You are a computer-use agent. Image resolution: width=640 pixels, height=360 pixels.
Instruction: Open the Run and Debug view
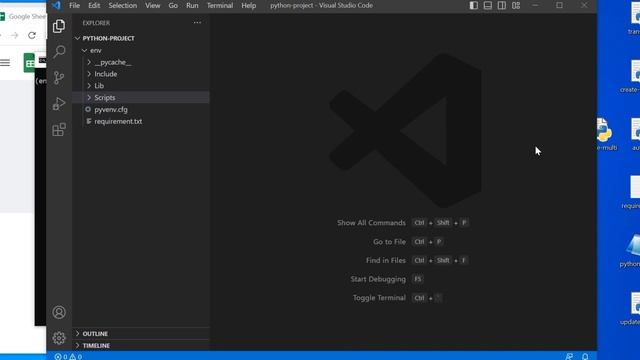(59, 104)
